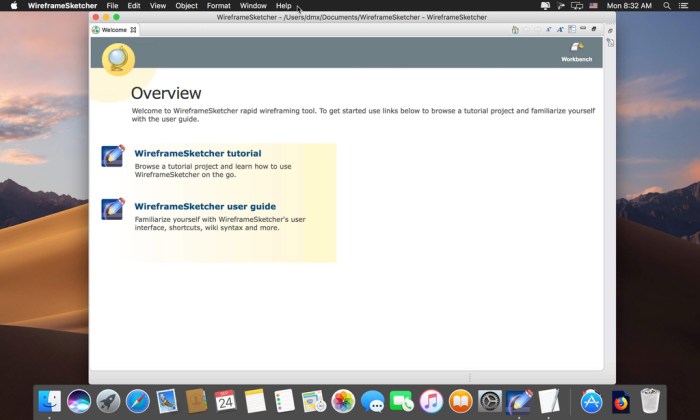The height and width of the screenshot is (420, 700).
Task: Open Contacts from the Dock
Action: pyautogui.click(x=196, y=401)
